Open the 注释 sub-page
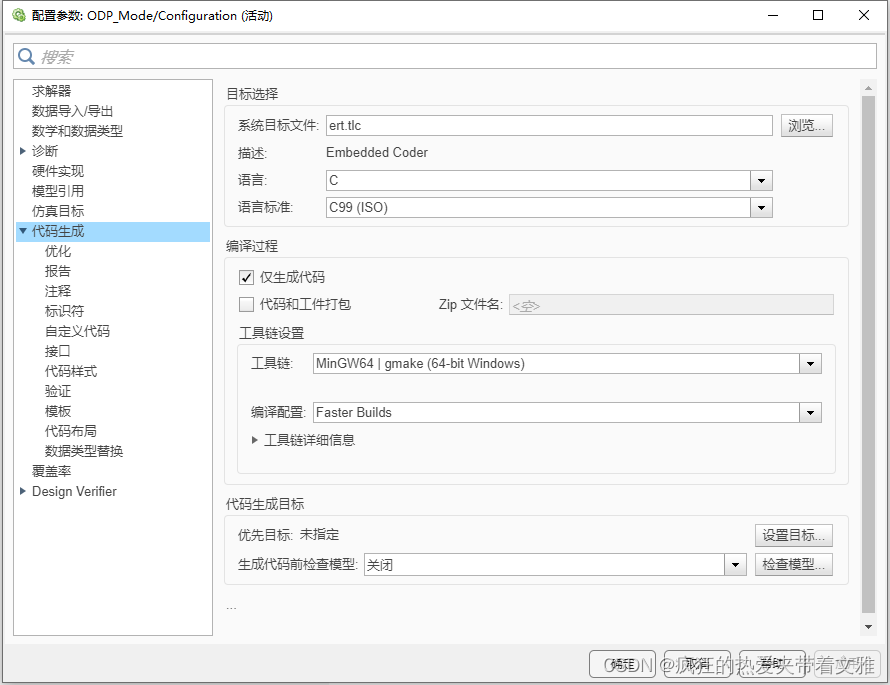Viewport: 890px width, 685px height. point(58,291)
